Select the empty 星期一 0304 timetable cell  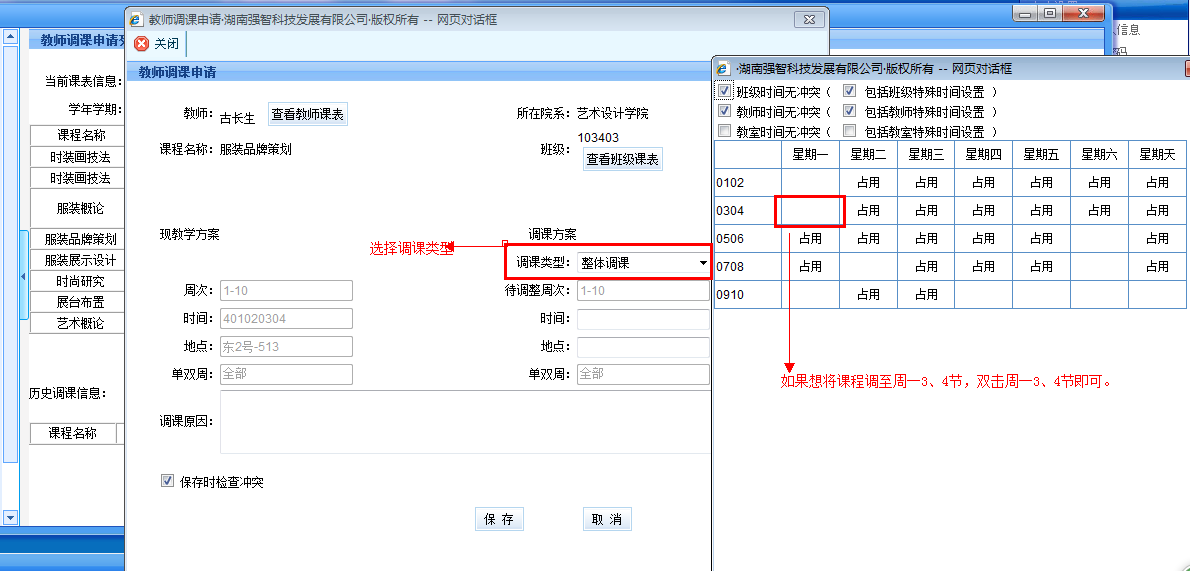[810, 211]
